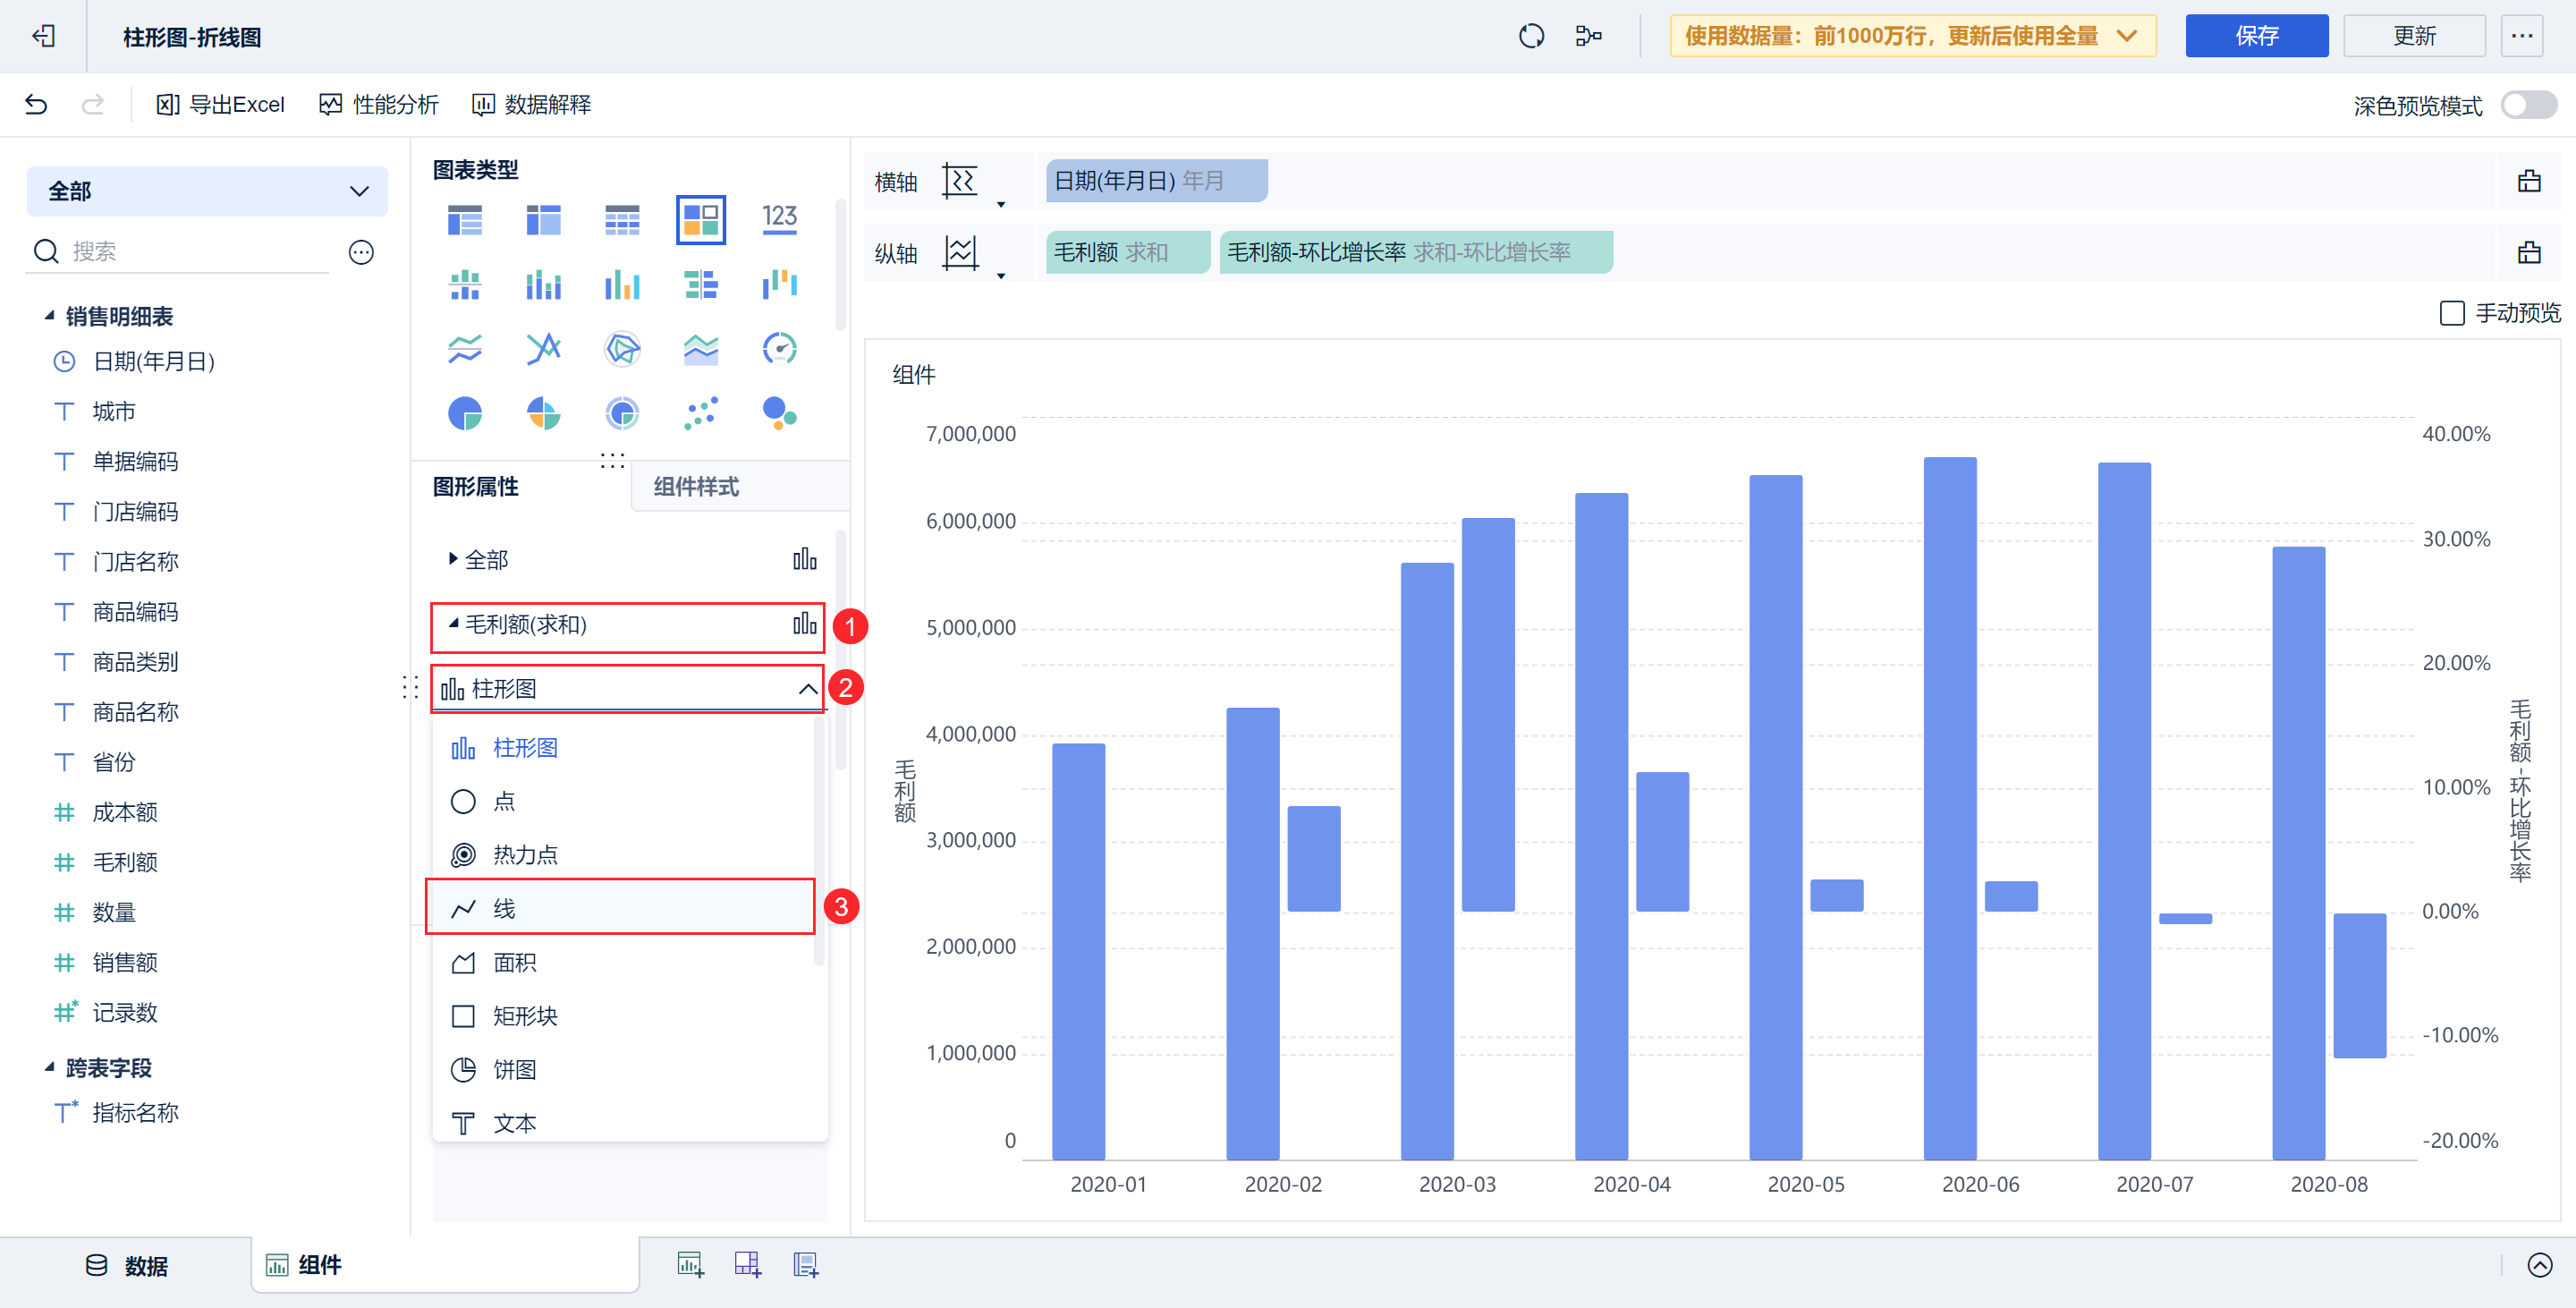This screenshot has height=1308, width=2576.
Task: Click the refresh circle icon in header
Action: coord(1531,37)
